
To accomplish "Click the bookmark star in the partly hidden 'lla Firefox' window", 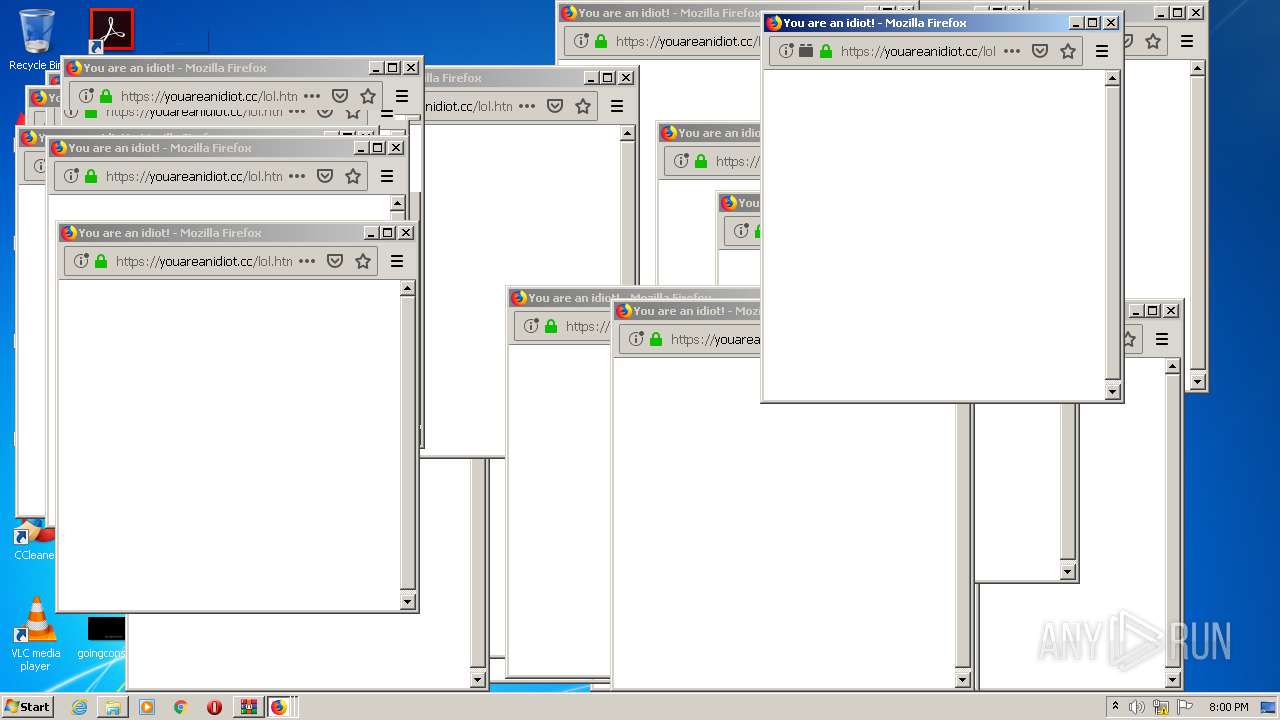I will point(583,106).
